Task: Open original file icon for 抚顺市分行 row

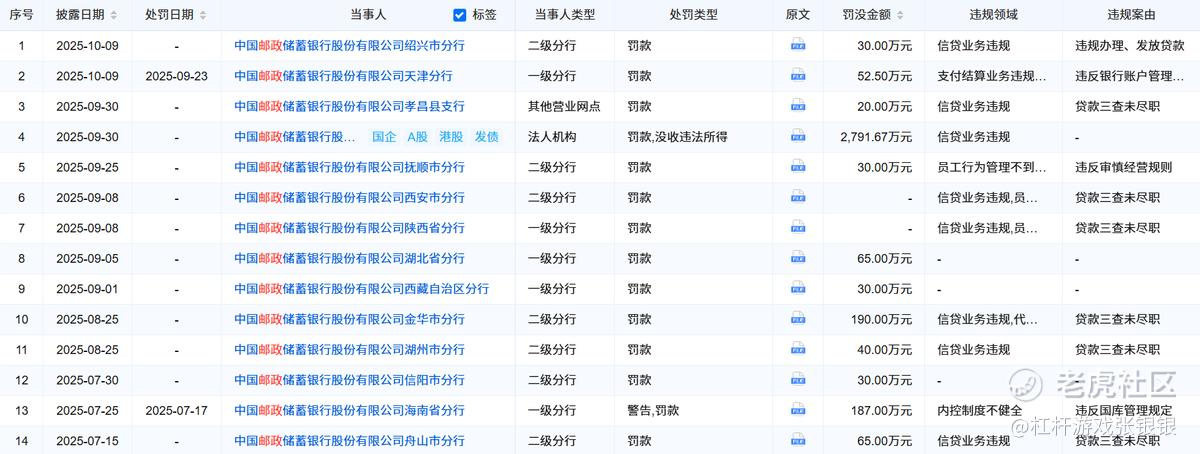Action: pyautogui.click(x=798, y=167)
